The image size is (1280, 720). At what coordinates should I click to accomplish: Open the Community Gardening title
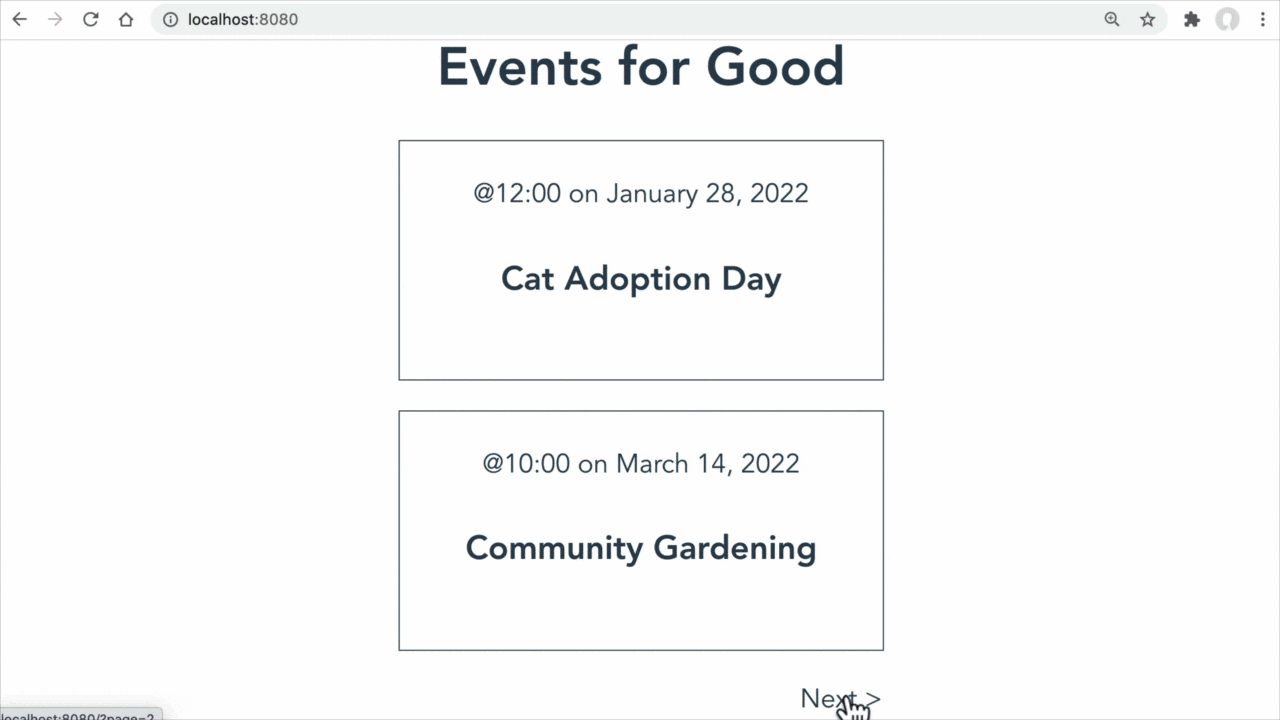(641, 548)
